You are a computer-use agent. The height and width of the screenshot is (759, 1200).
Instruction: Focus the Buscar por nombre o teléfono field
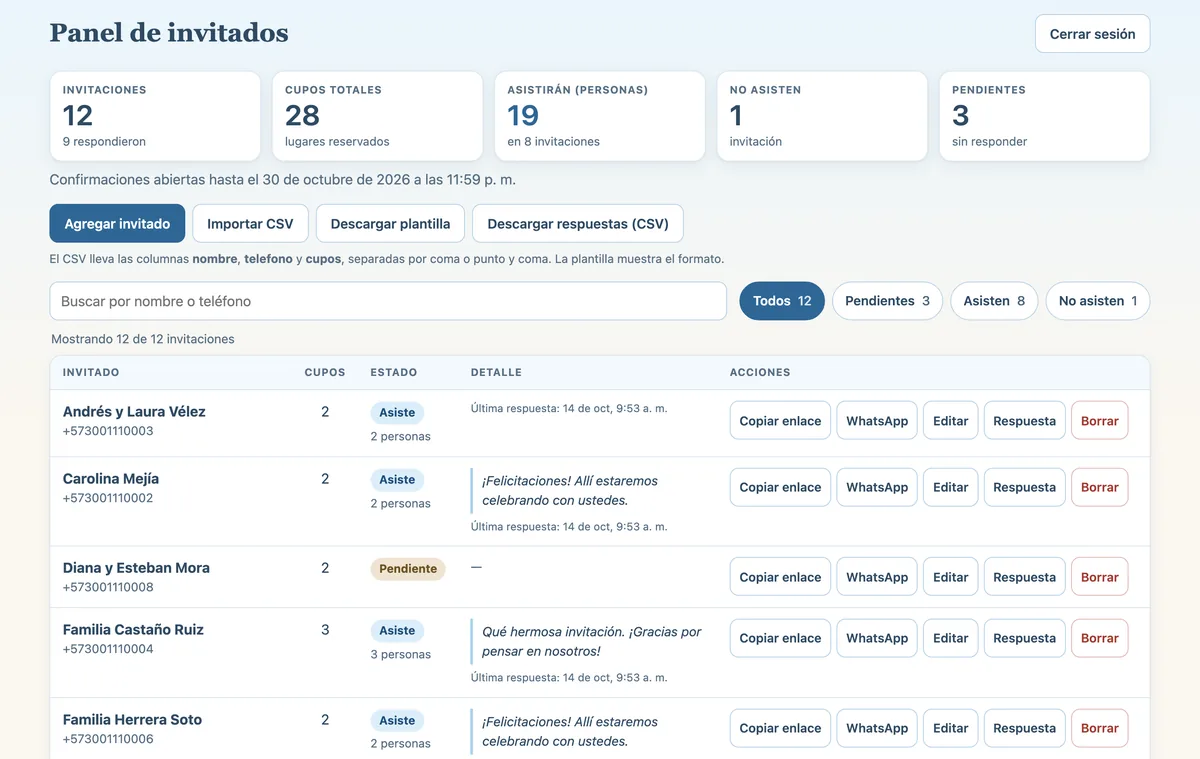[x=388, y=301]
